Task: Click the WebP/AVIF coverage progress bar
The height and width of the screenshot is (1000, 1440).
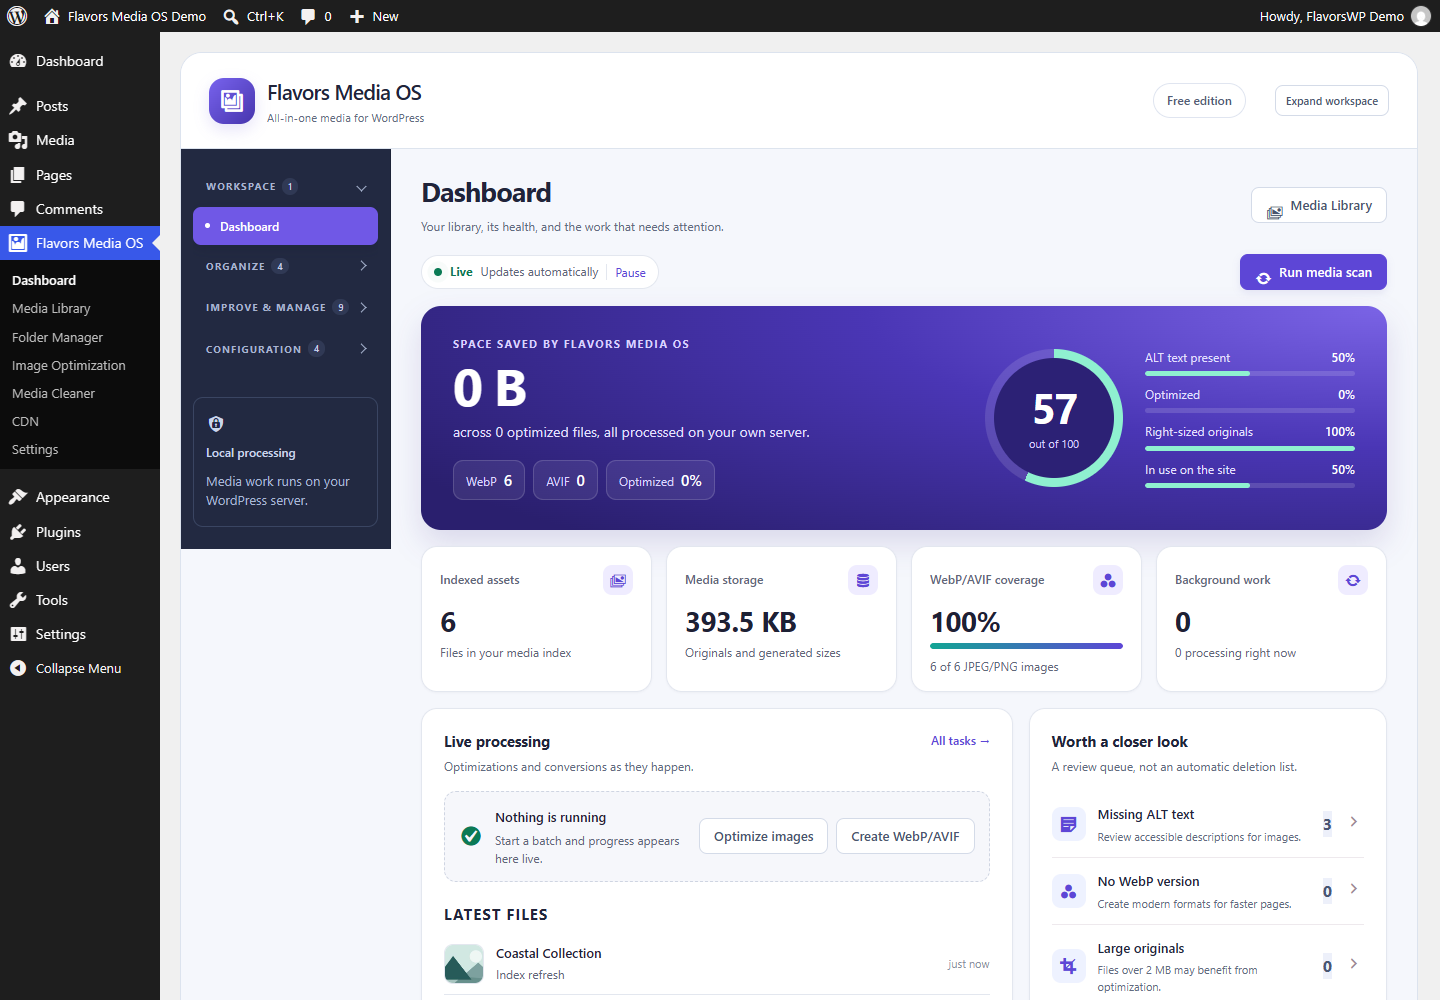Action: 1026,646
